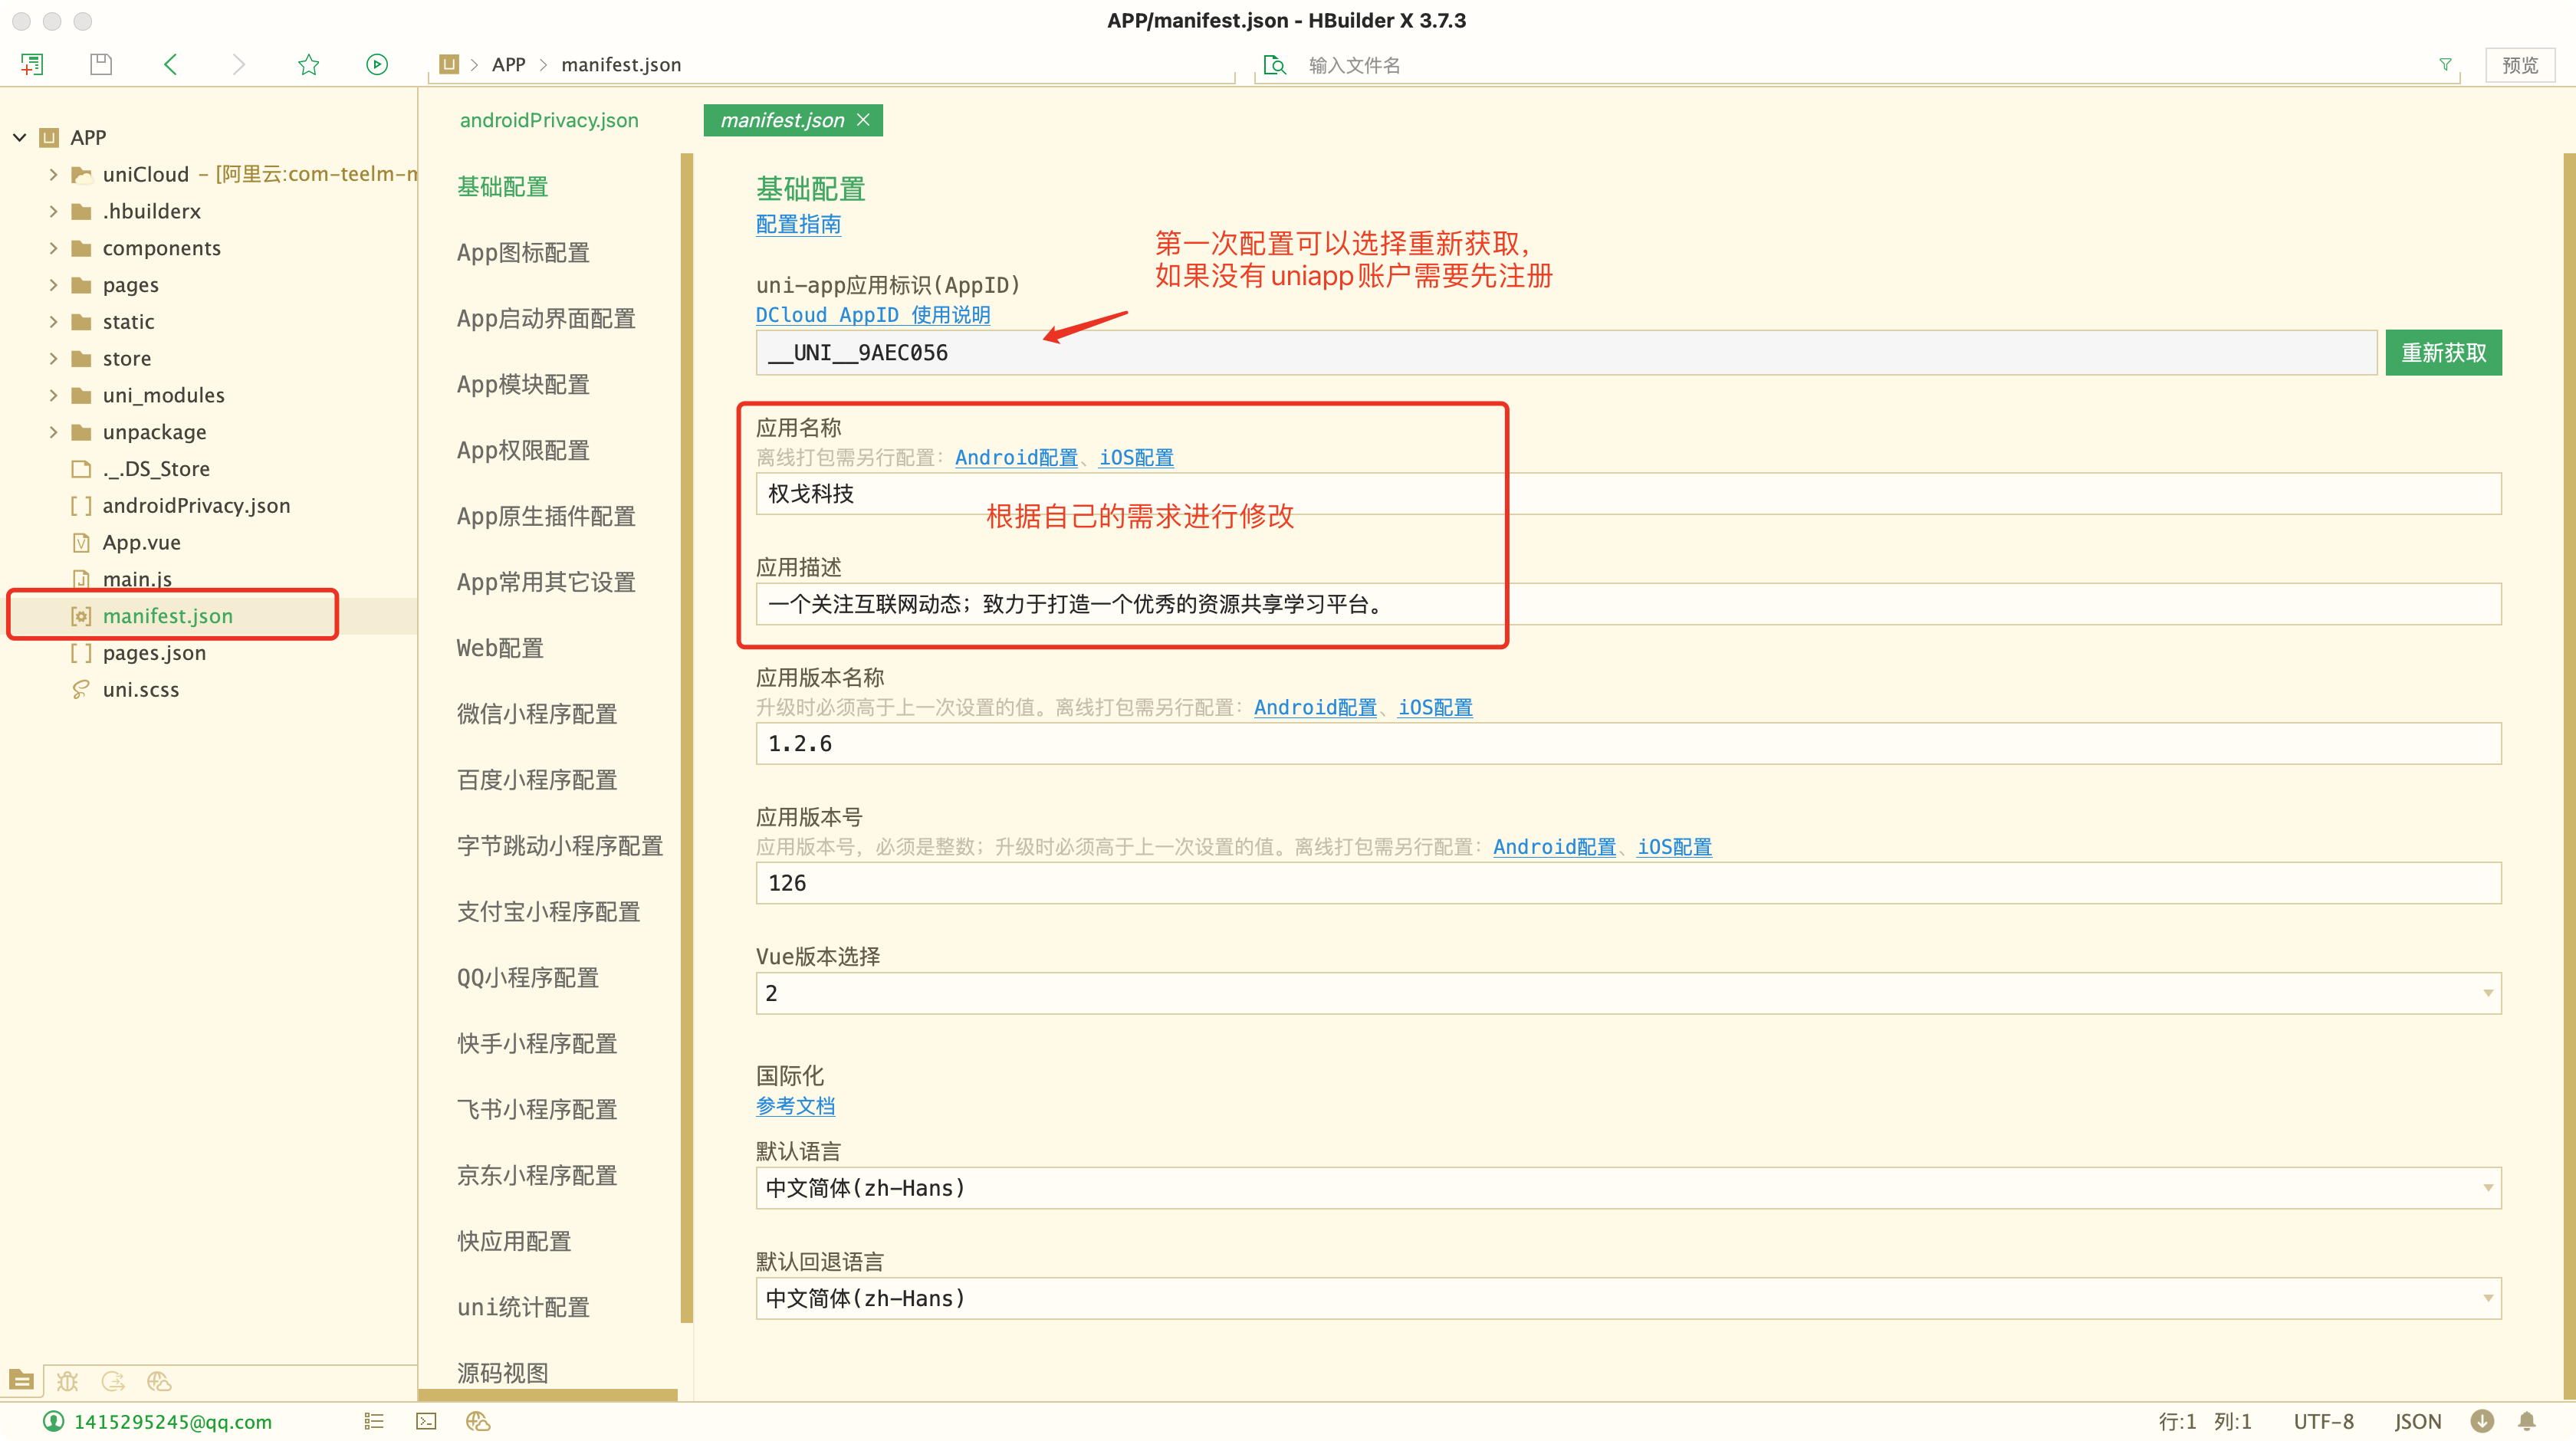Click the UTF-8 encoding in status bar
This screenshot has width=2576, height=1441.
2323,1421
